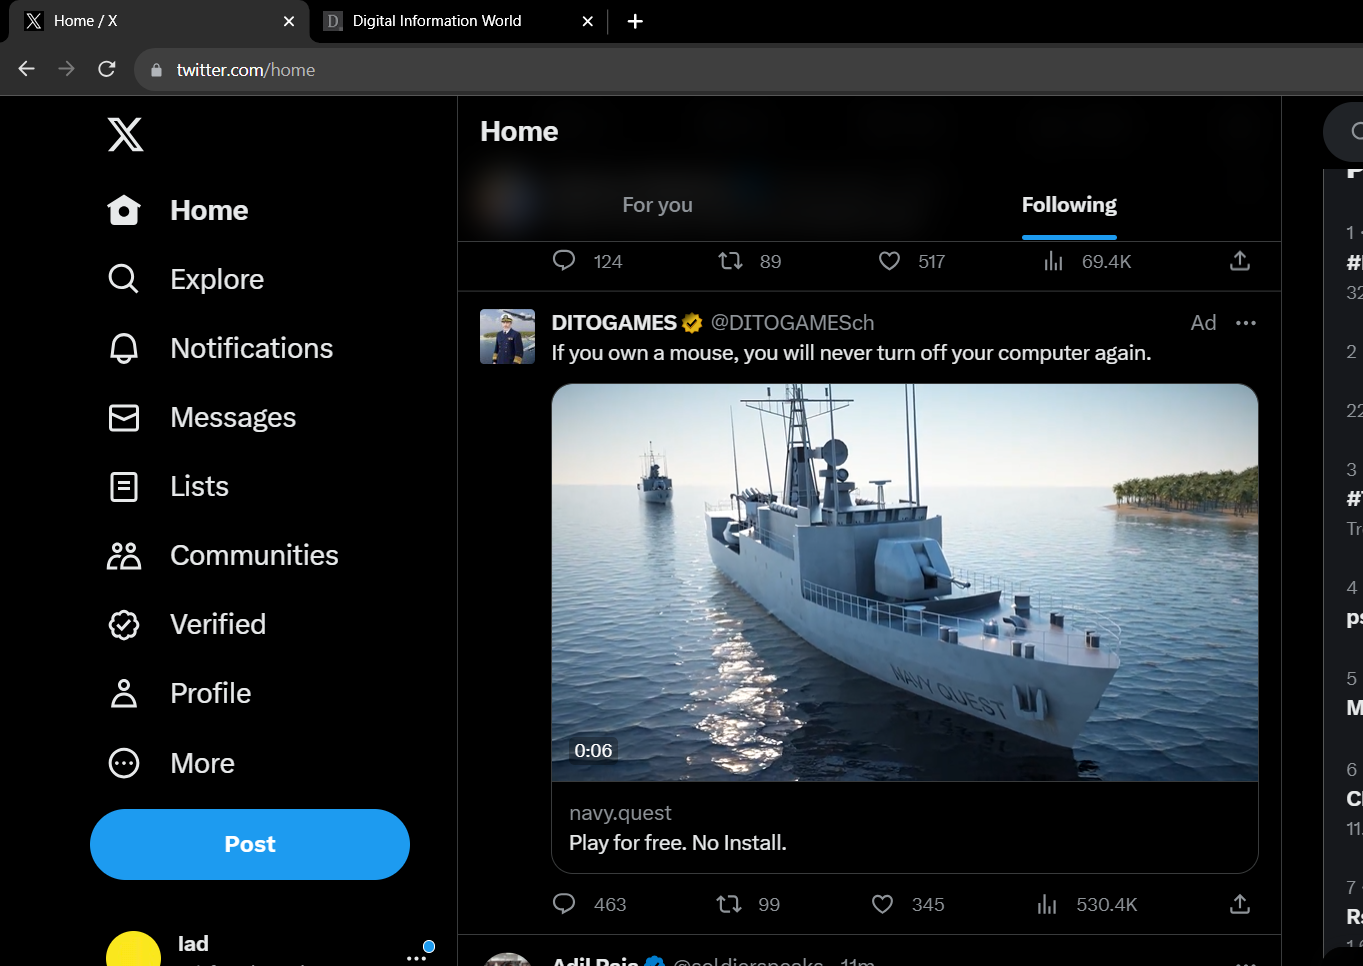Play the Navy Quest ship video
Viewport: 1363px width, 966px height.
click(x=905, y=582)
